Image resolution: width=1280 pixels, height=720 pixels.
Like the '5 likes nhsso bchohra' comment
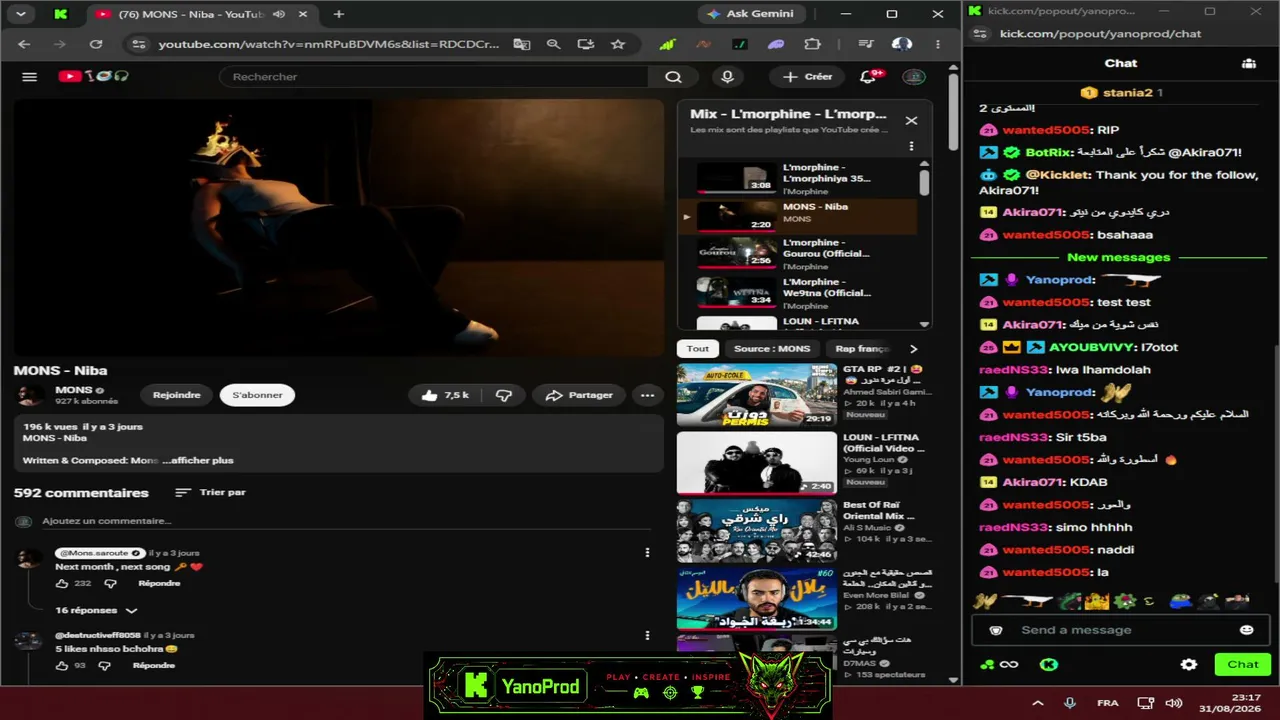62,665
